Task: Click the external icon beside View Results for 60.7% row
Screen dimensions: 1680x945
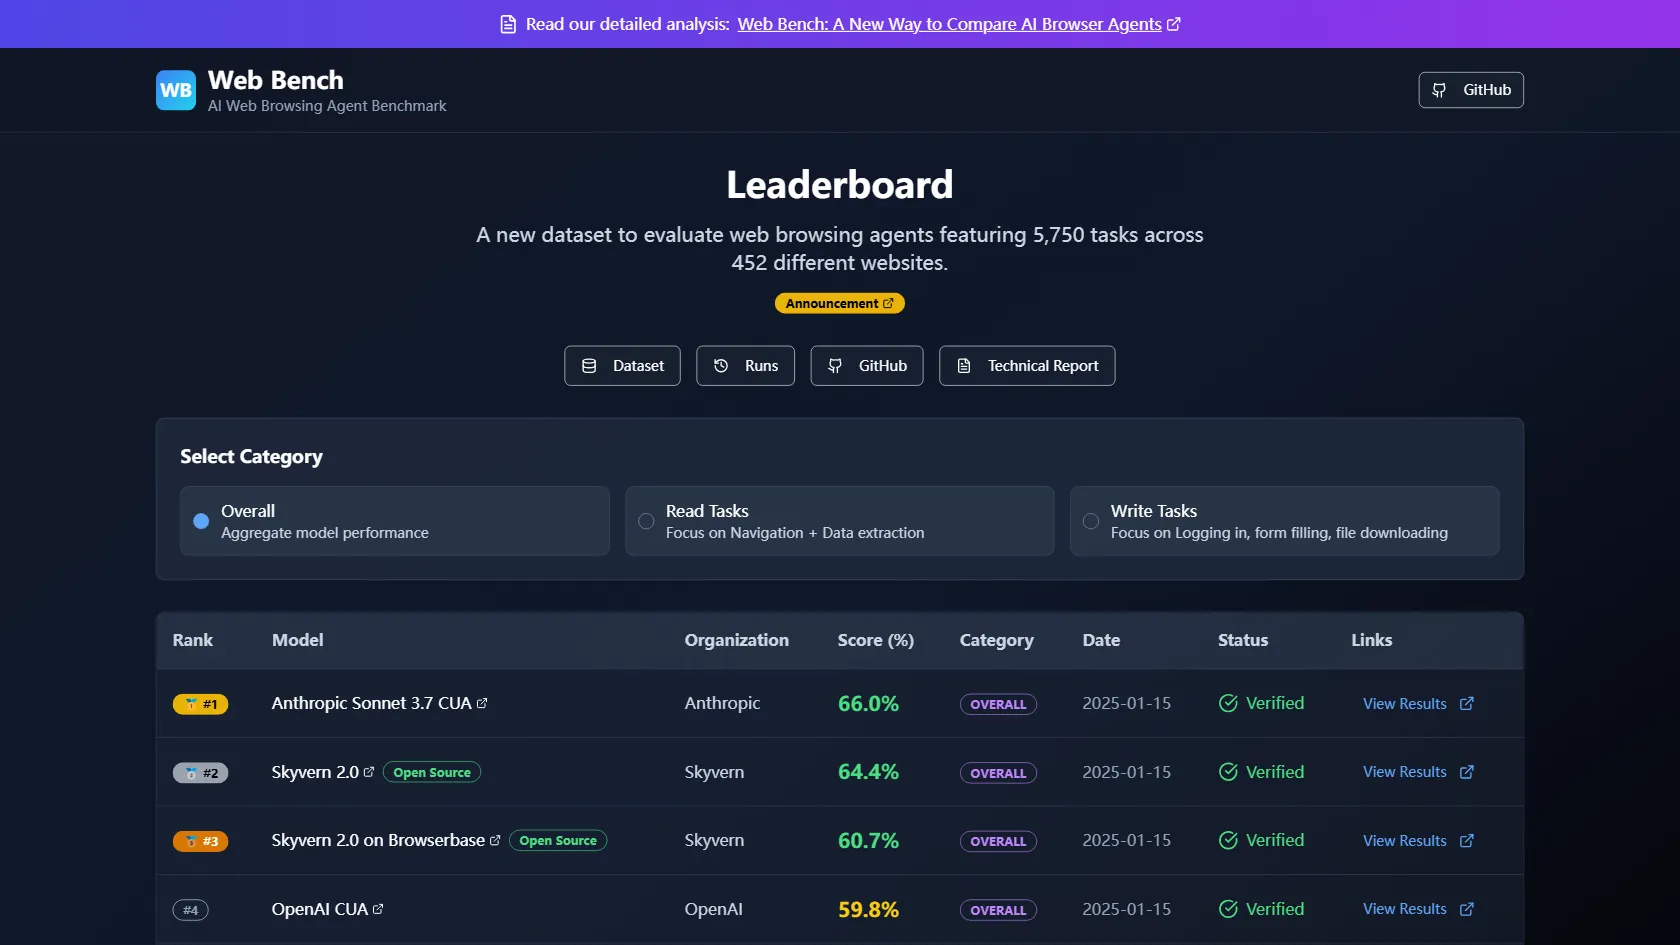Action: 1467,841
